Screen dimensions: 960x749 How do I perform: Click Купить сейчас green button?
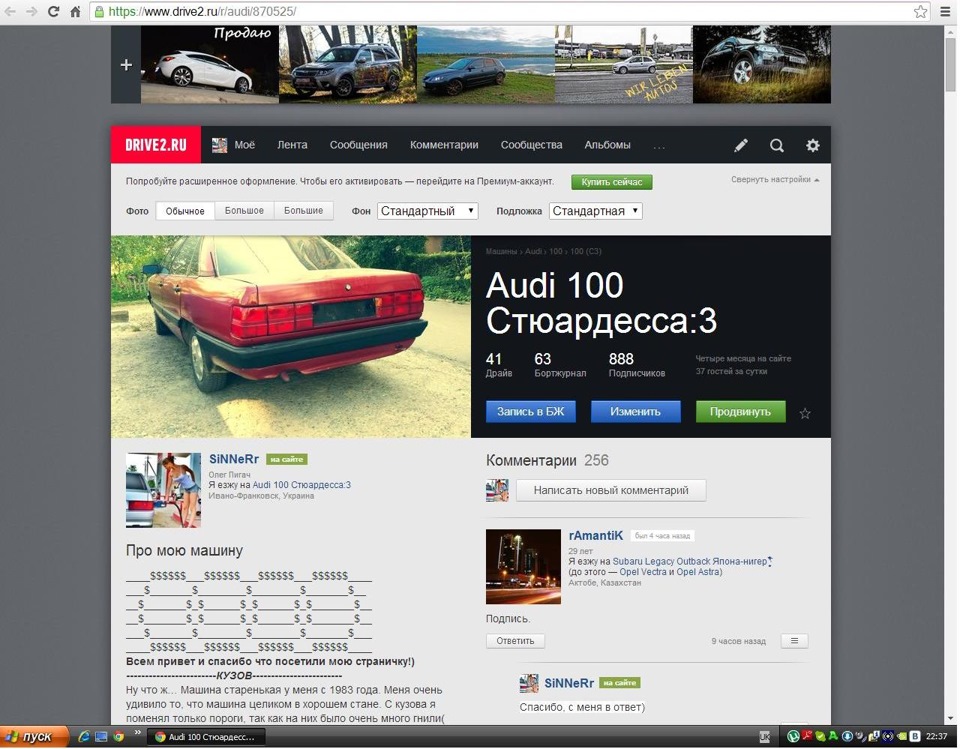click(x=612, y=182)
